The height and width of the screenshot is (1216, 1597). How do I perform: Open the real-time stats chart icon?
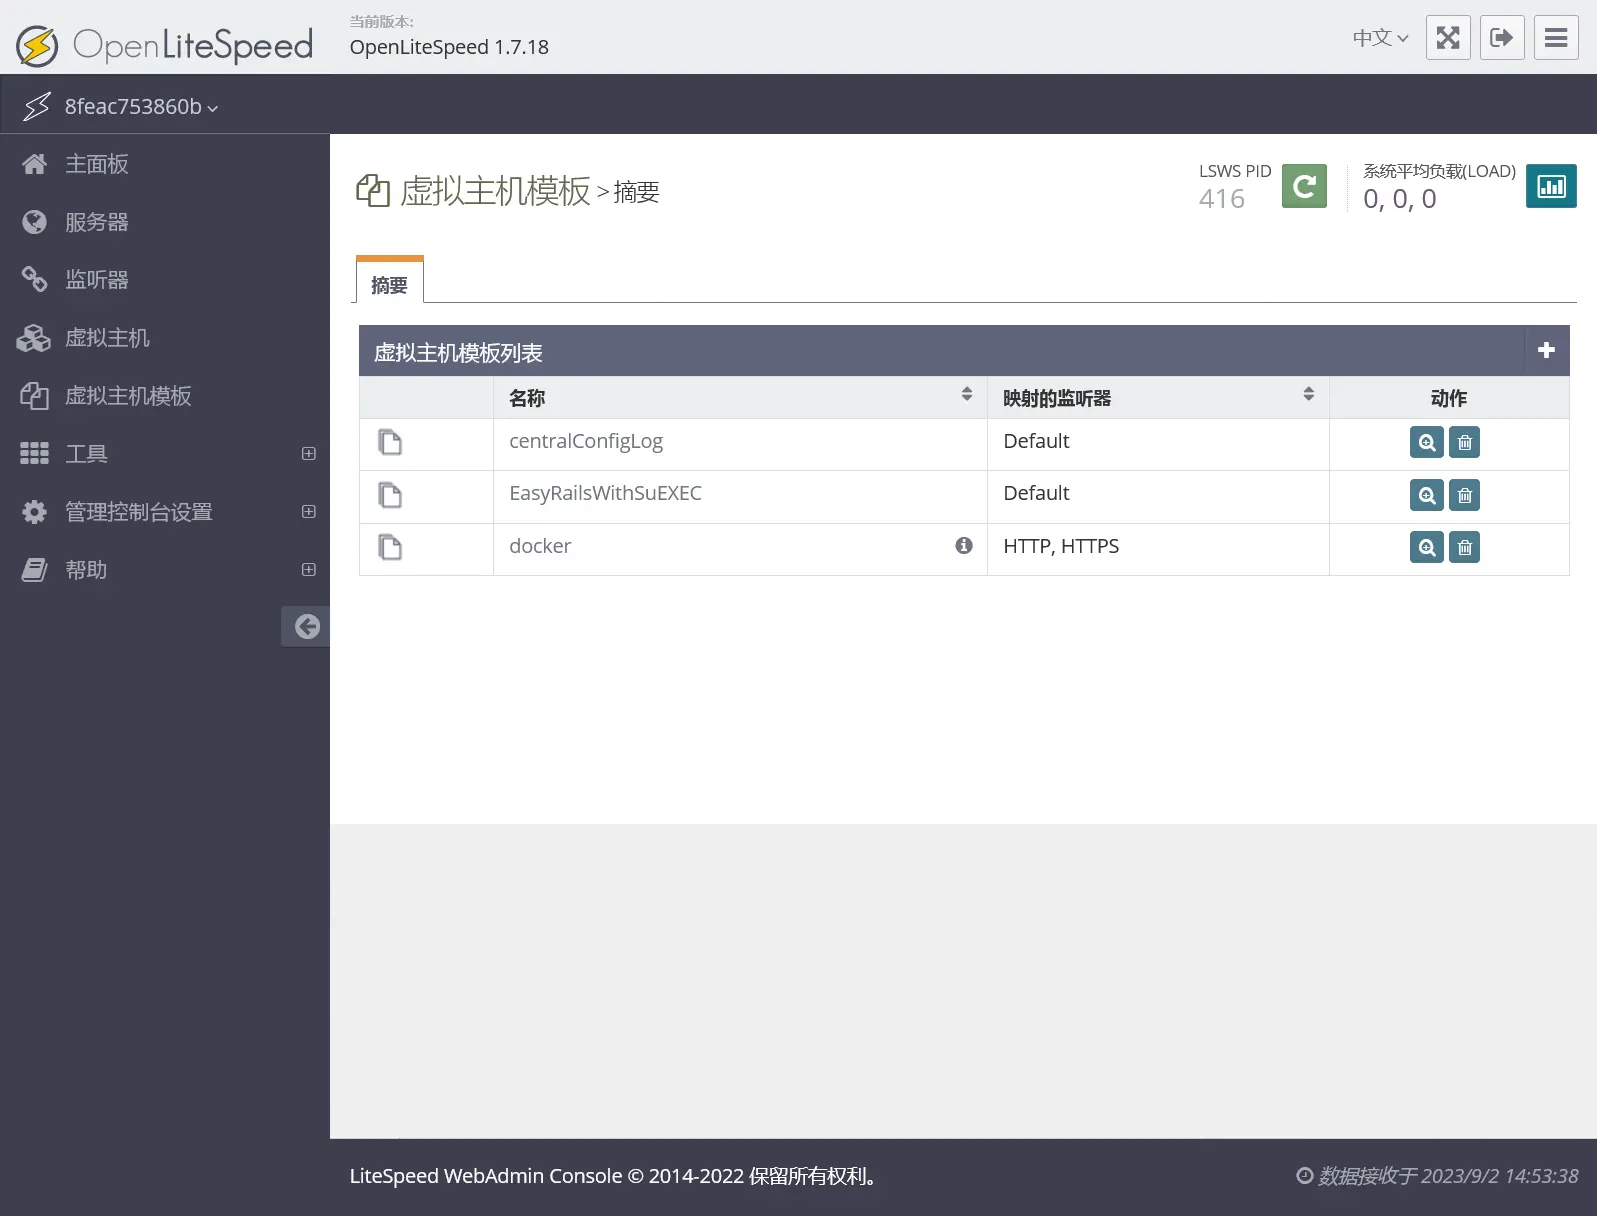[1551, 186]
